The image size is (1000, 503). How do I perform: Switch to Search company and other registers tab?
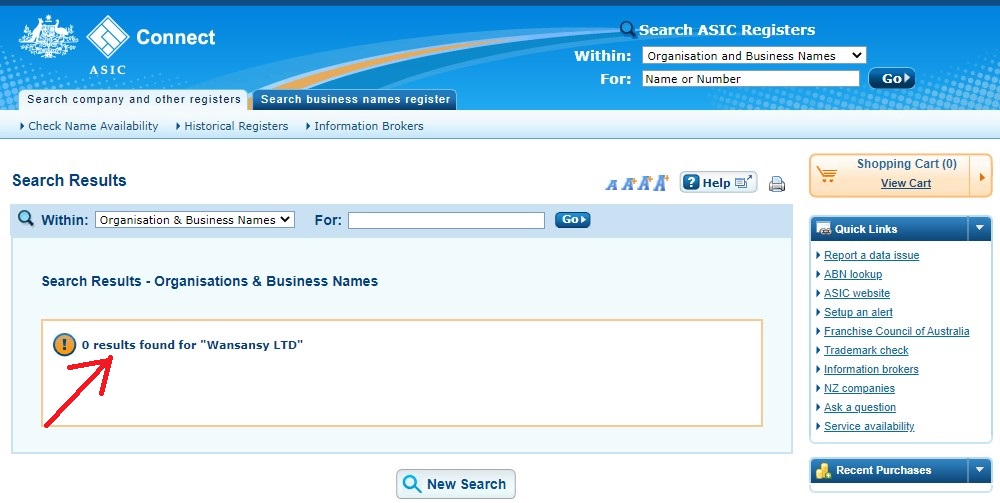click(134, 99)
